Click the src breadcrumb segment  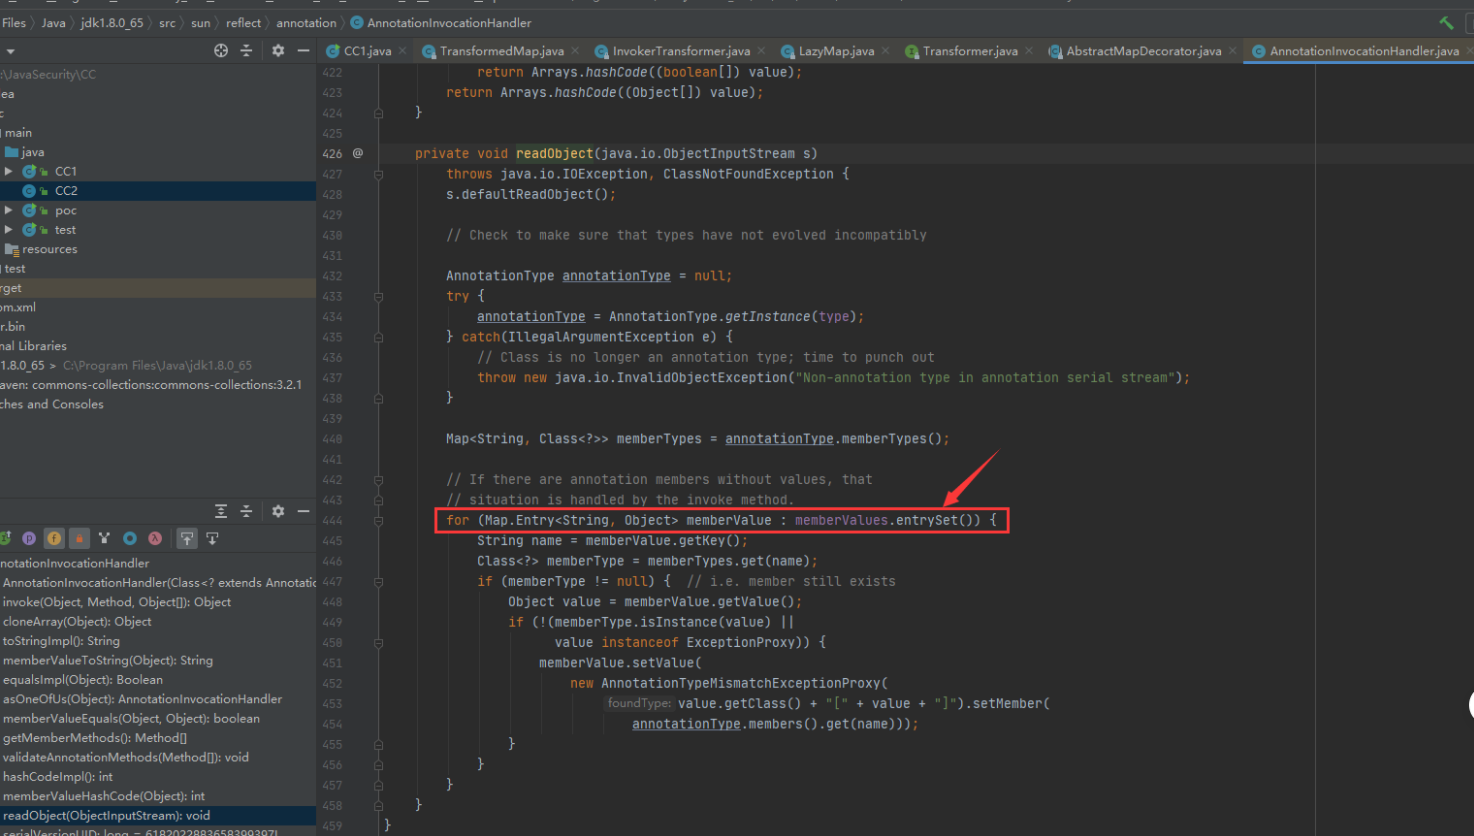tap(167, 22)
